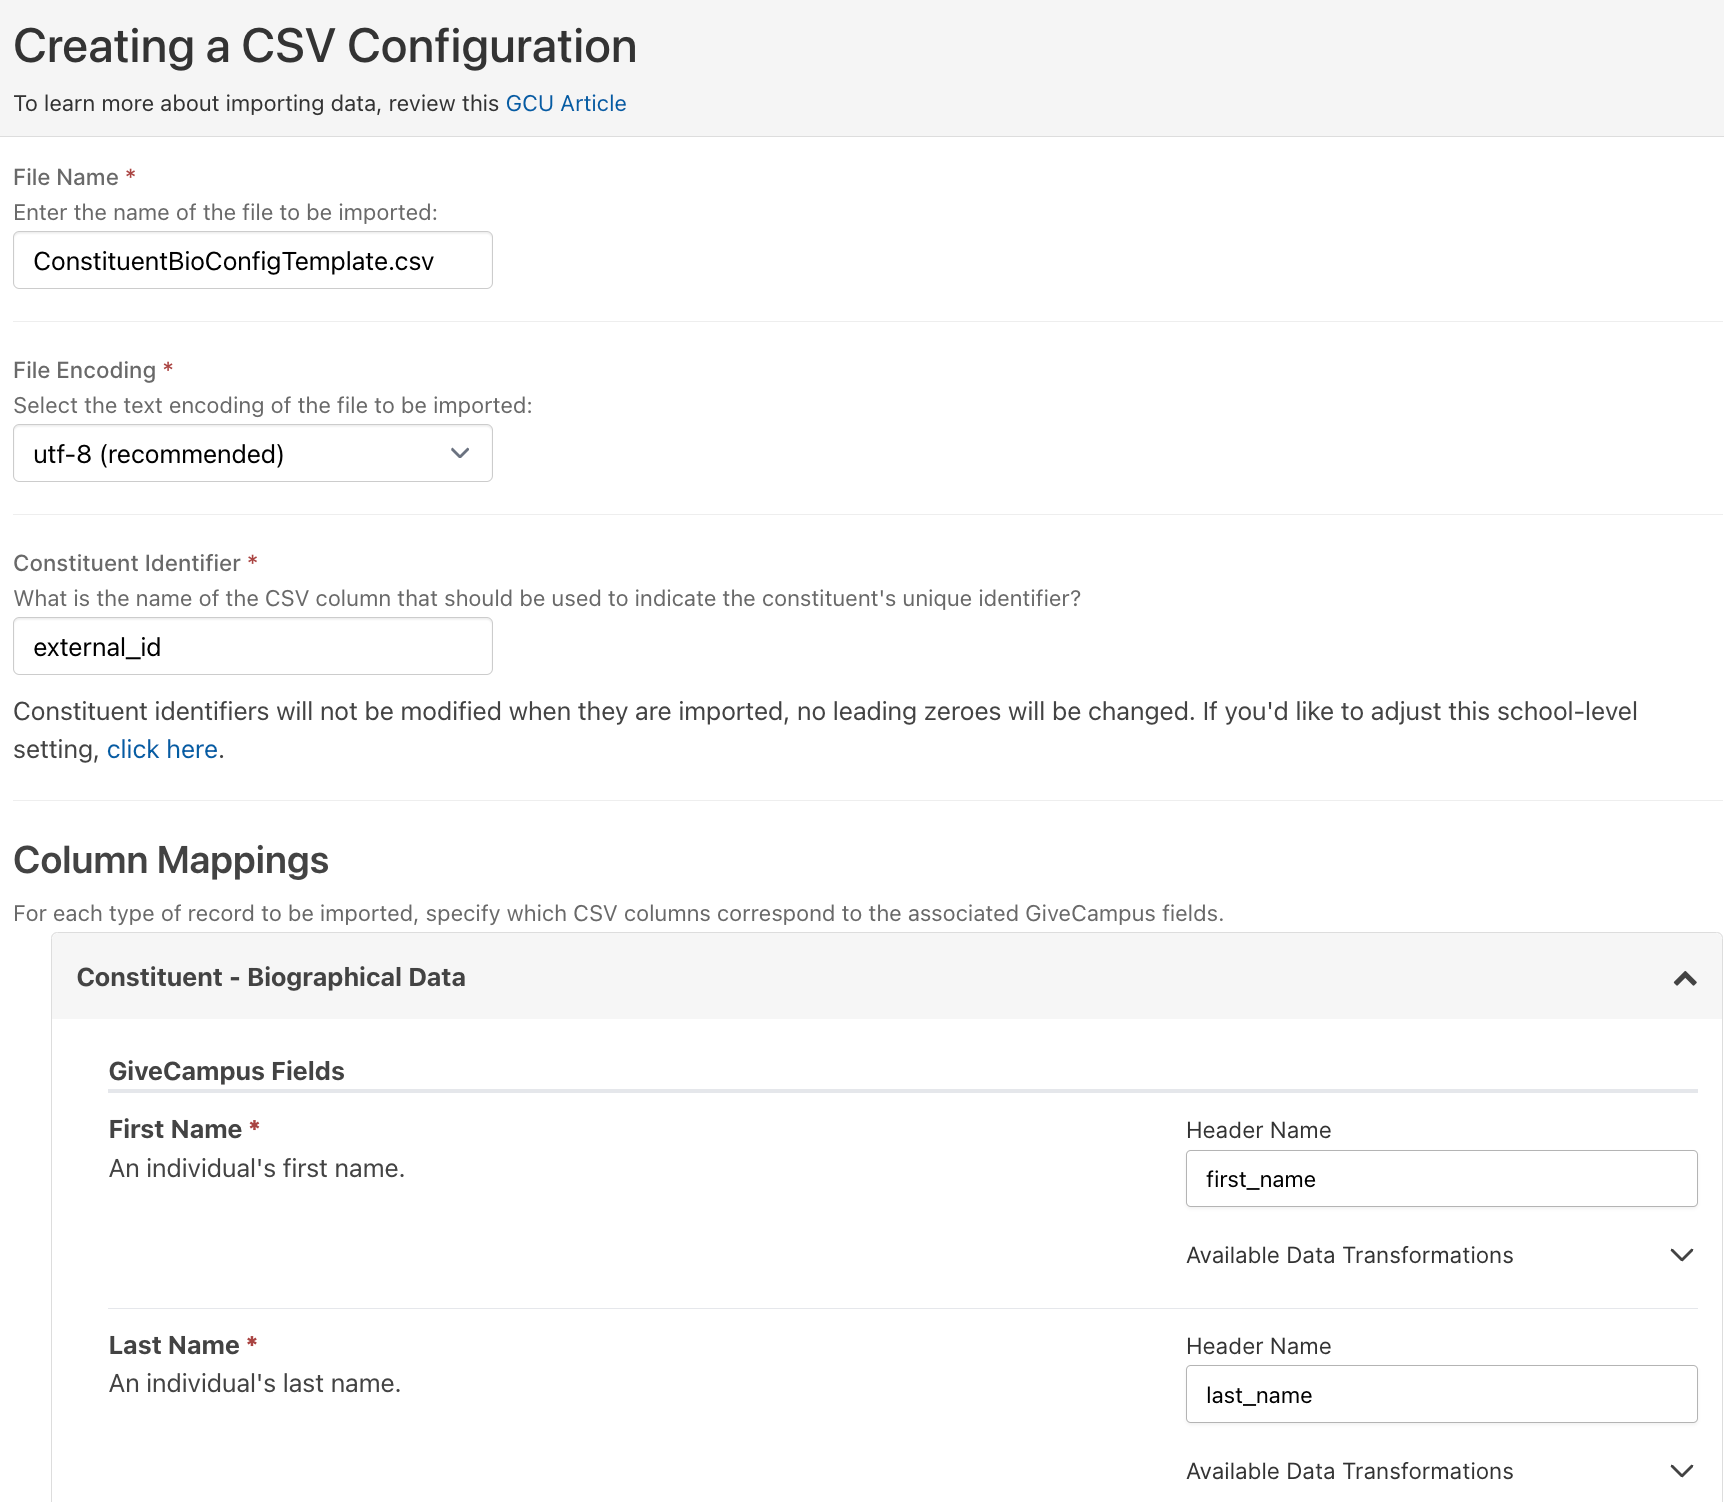Click the File Name input field
This screenshot has width=1724, height=1502.
(252, 261)
